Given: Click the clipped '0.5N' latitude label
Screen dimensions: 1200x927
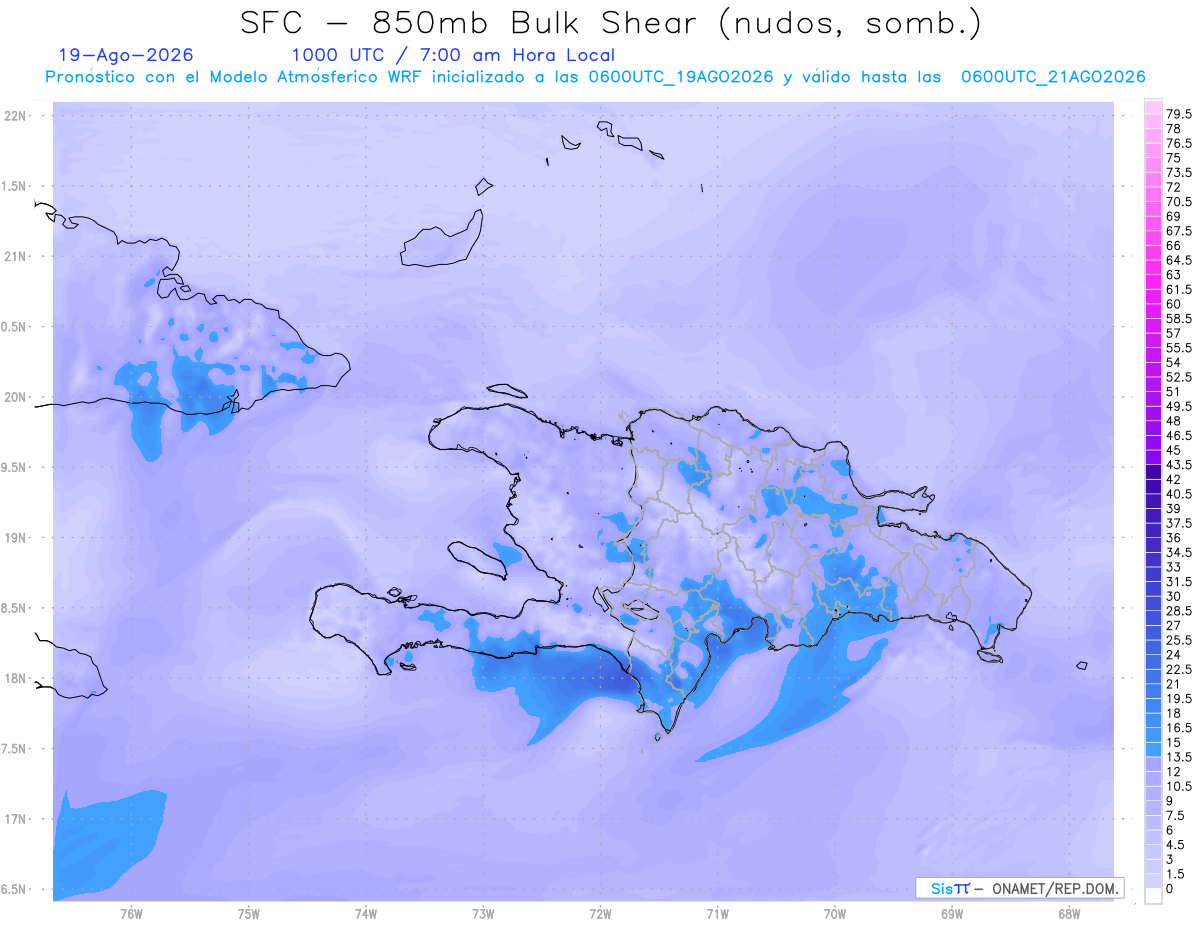Looking at the screenshot, I should [15, 327].
